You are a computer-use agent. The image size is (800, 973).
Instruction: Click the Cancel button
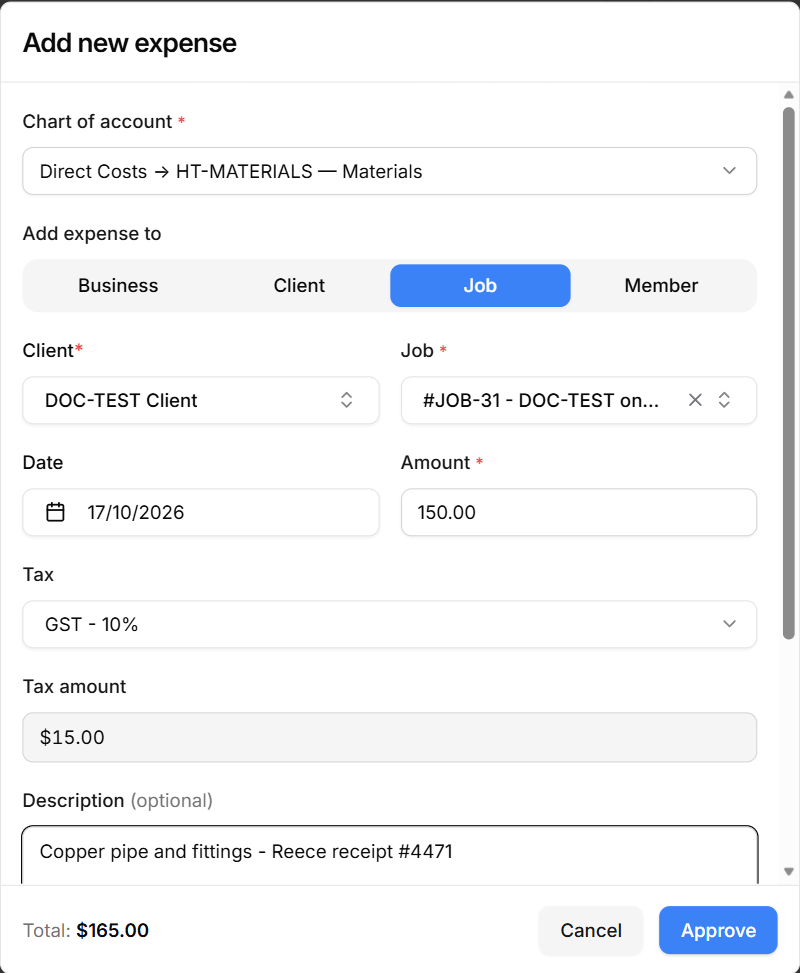coord(591,930)
